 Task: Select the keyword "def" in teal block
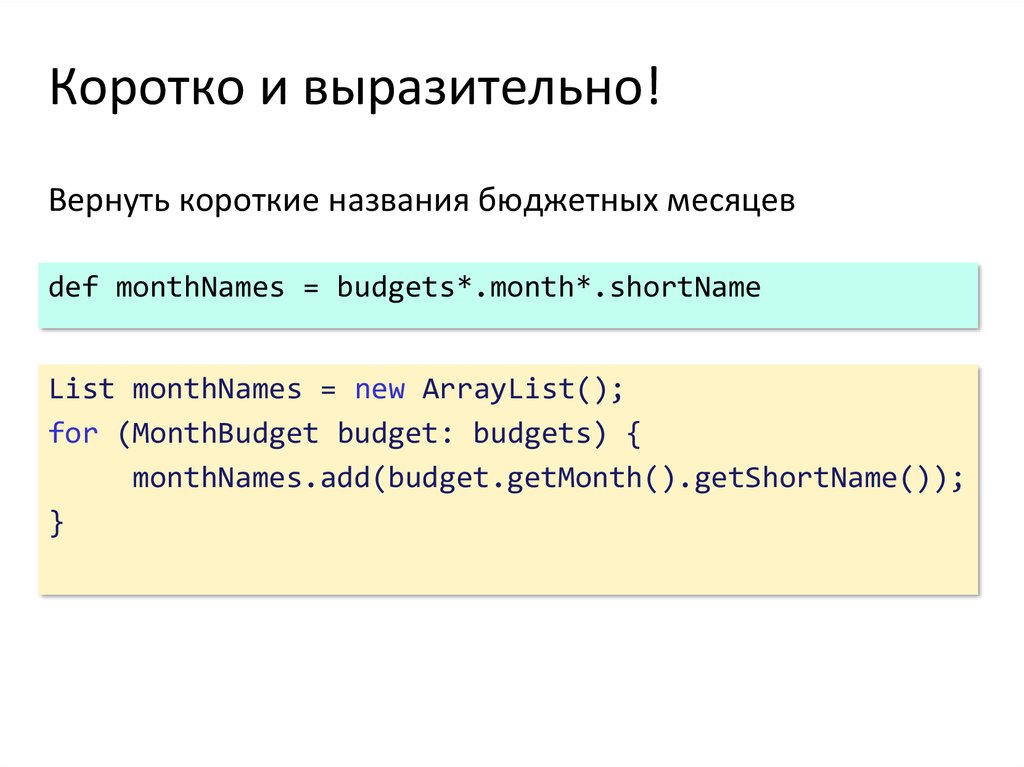coord(73,287)
